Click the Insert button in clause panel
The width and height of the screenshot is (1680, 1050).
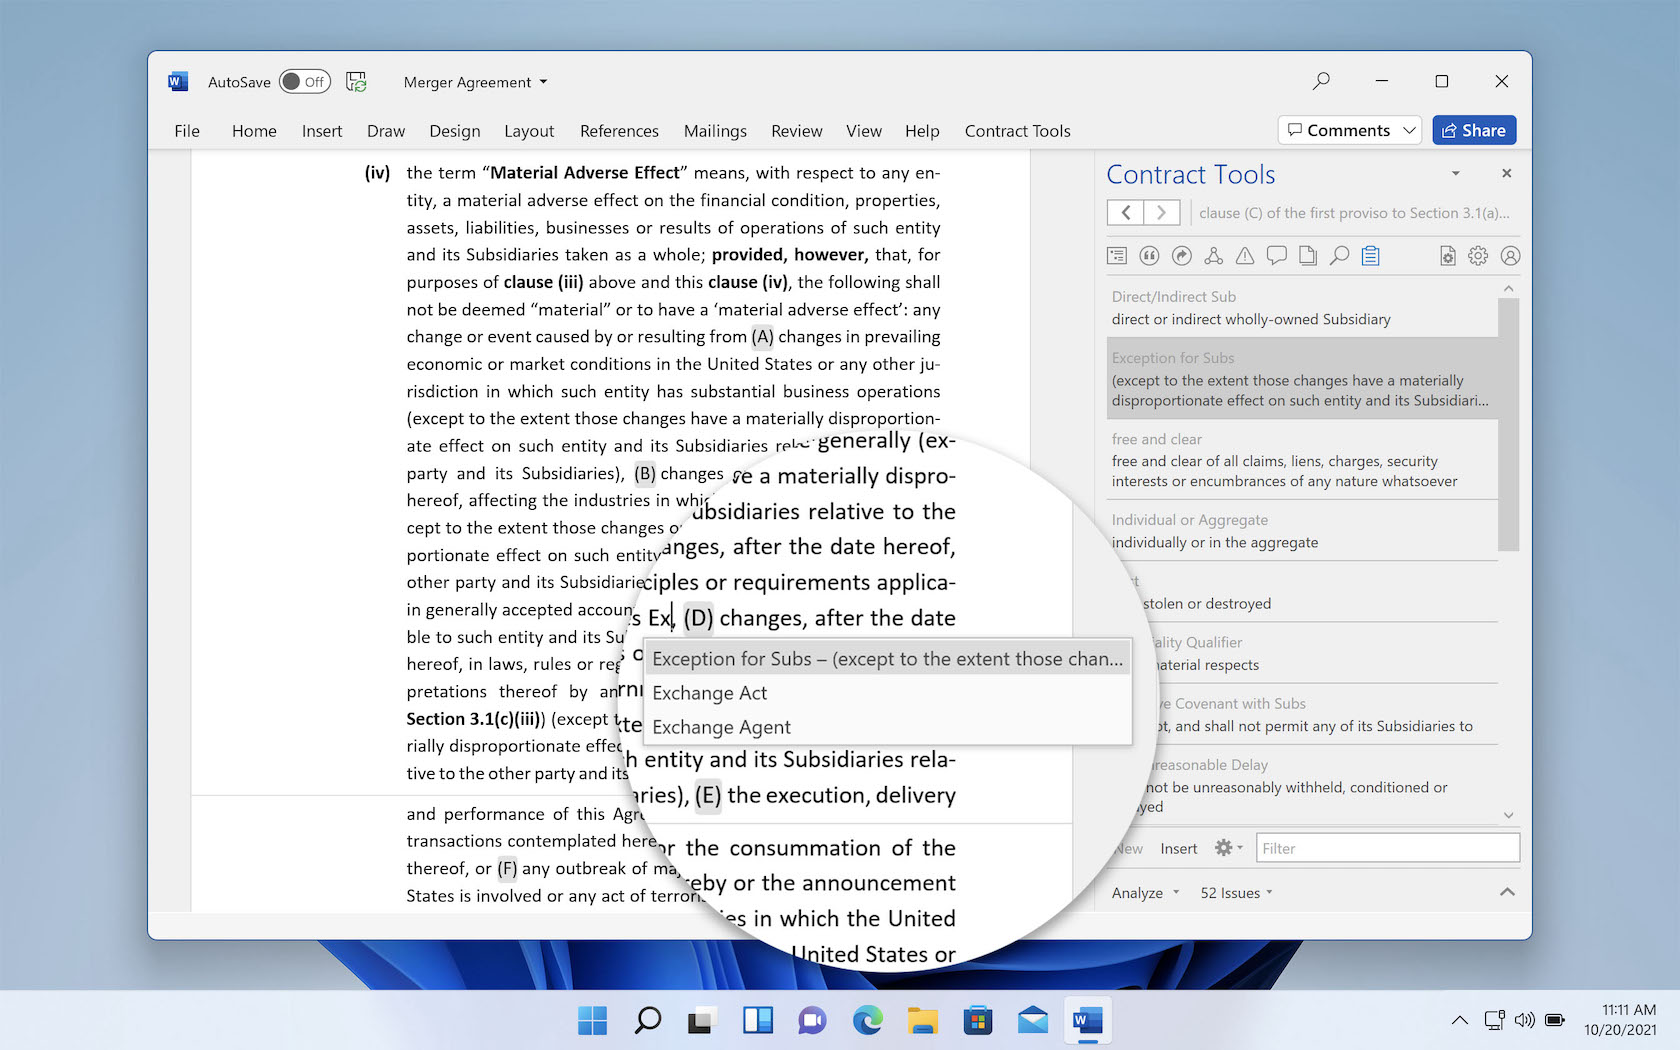1178,848
